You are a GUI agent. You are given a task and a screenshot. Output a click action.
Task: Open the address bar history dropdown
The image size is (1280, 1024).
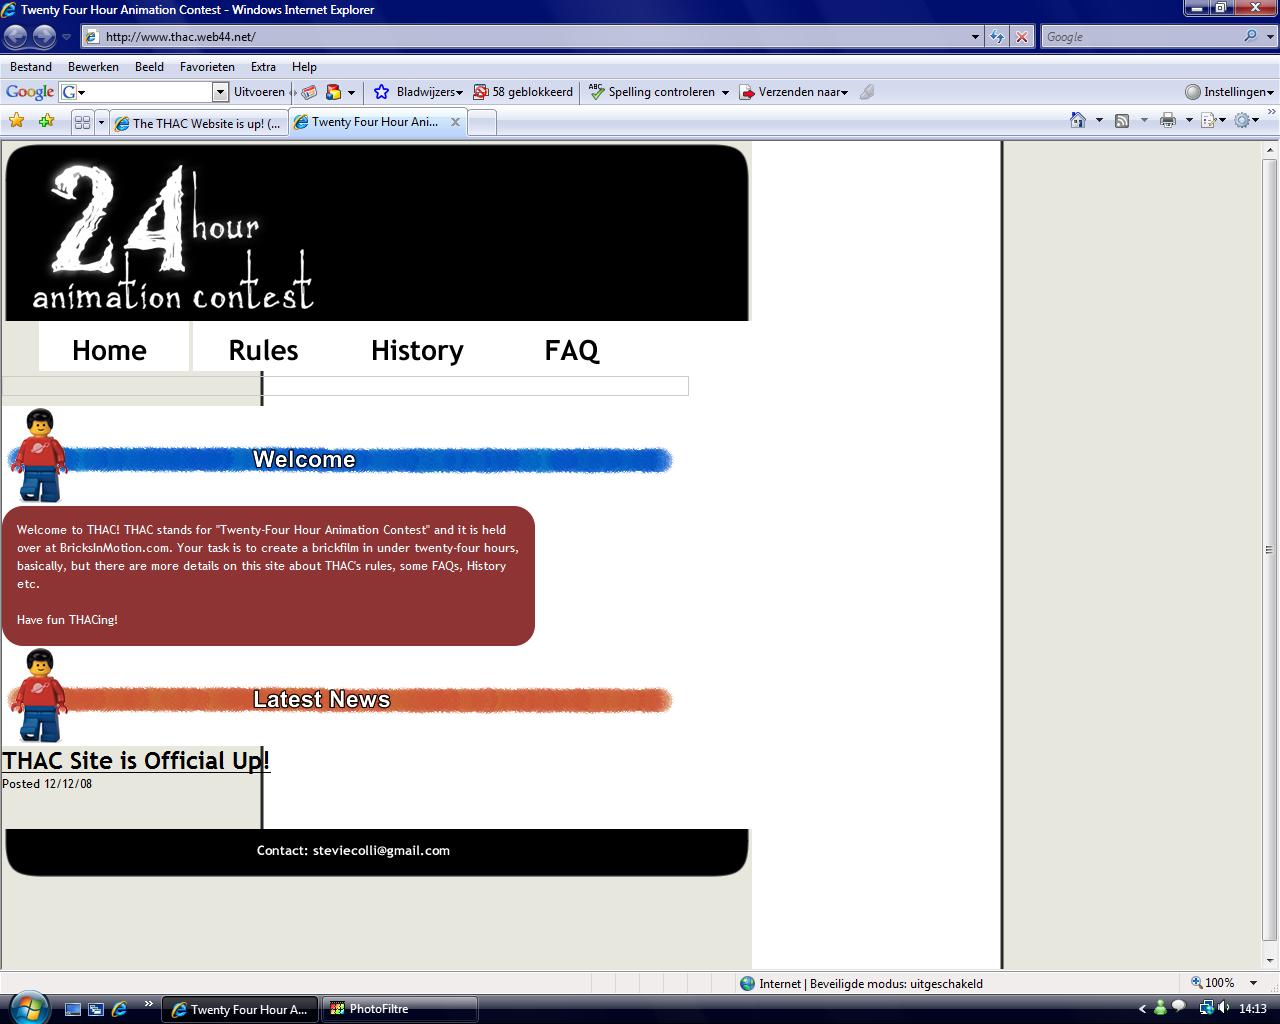pyautogui.click(x=975, y=37)
